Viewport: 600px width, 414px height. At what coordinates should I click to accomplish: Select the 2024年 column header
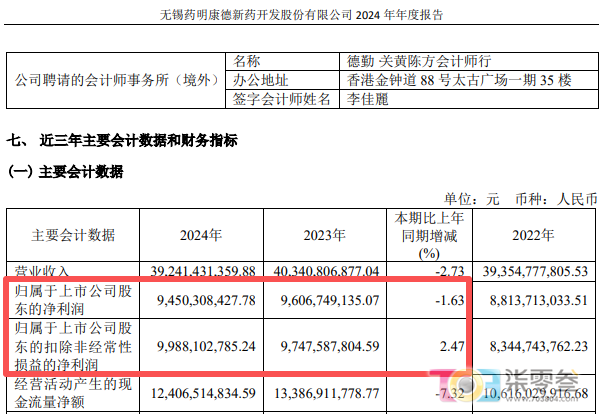[200, 236]
